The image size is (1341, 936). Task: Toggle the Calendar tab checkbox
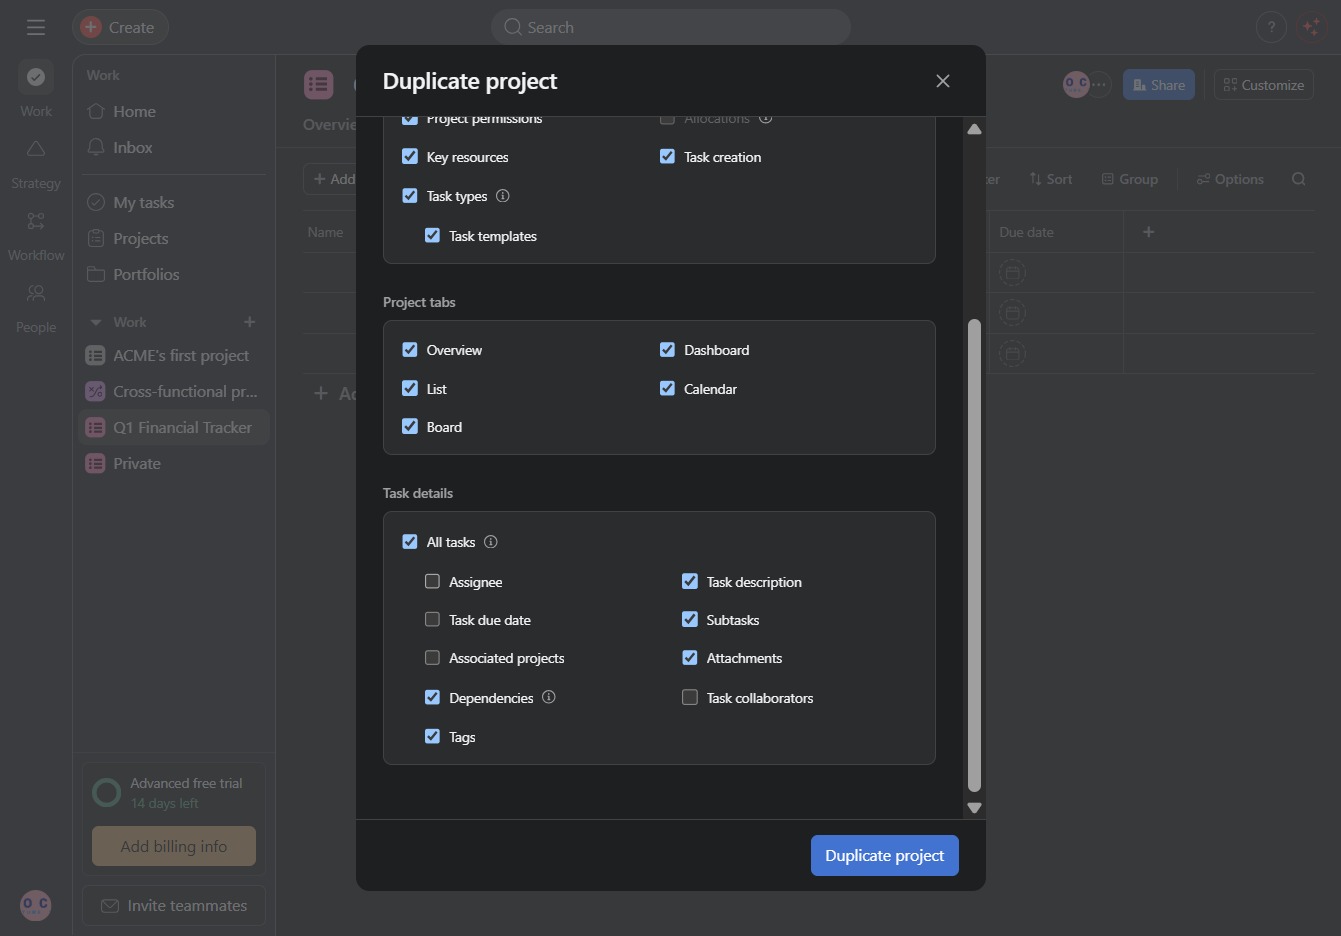[667, 388]
